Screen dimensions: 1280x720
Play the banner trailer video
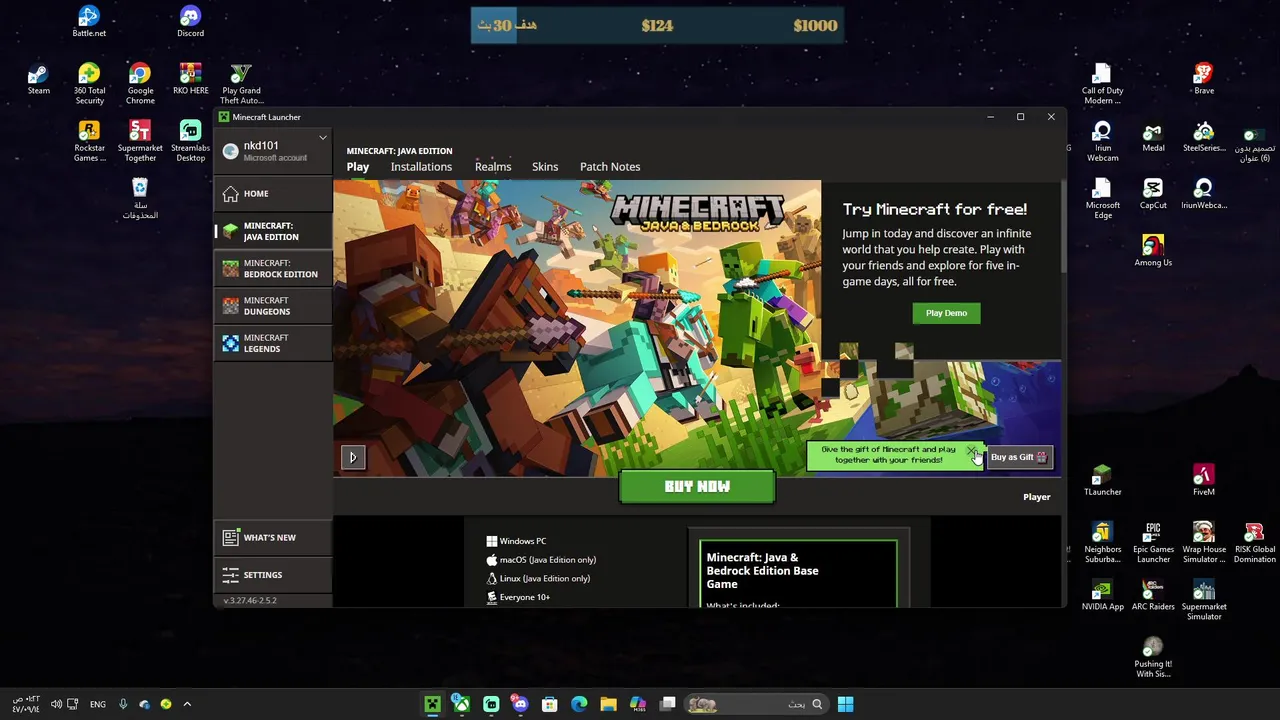pyautogui.click(x=353, y=457)
